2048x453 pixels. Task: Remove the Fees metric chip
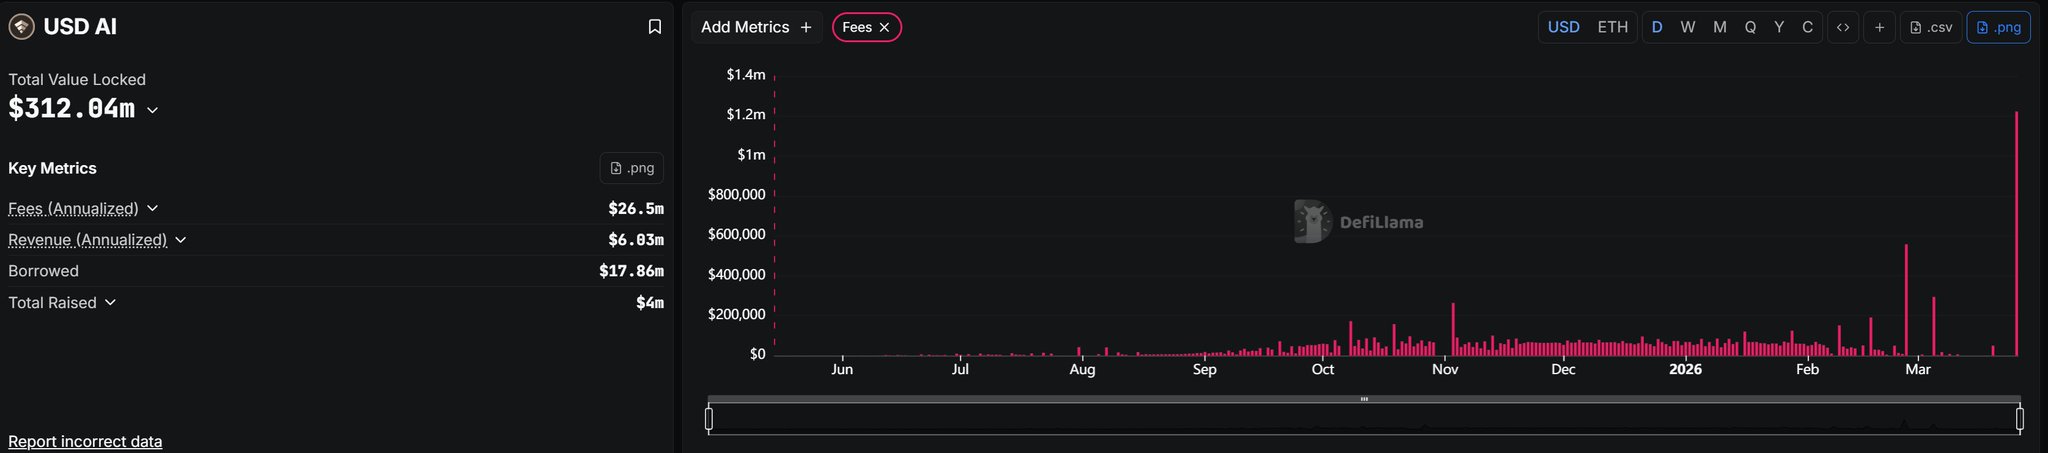(x=884, y=28)
